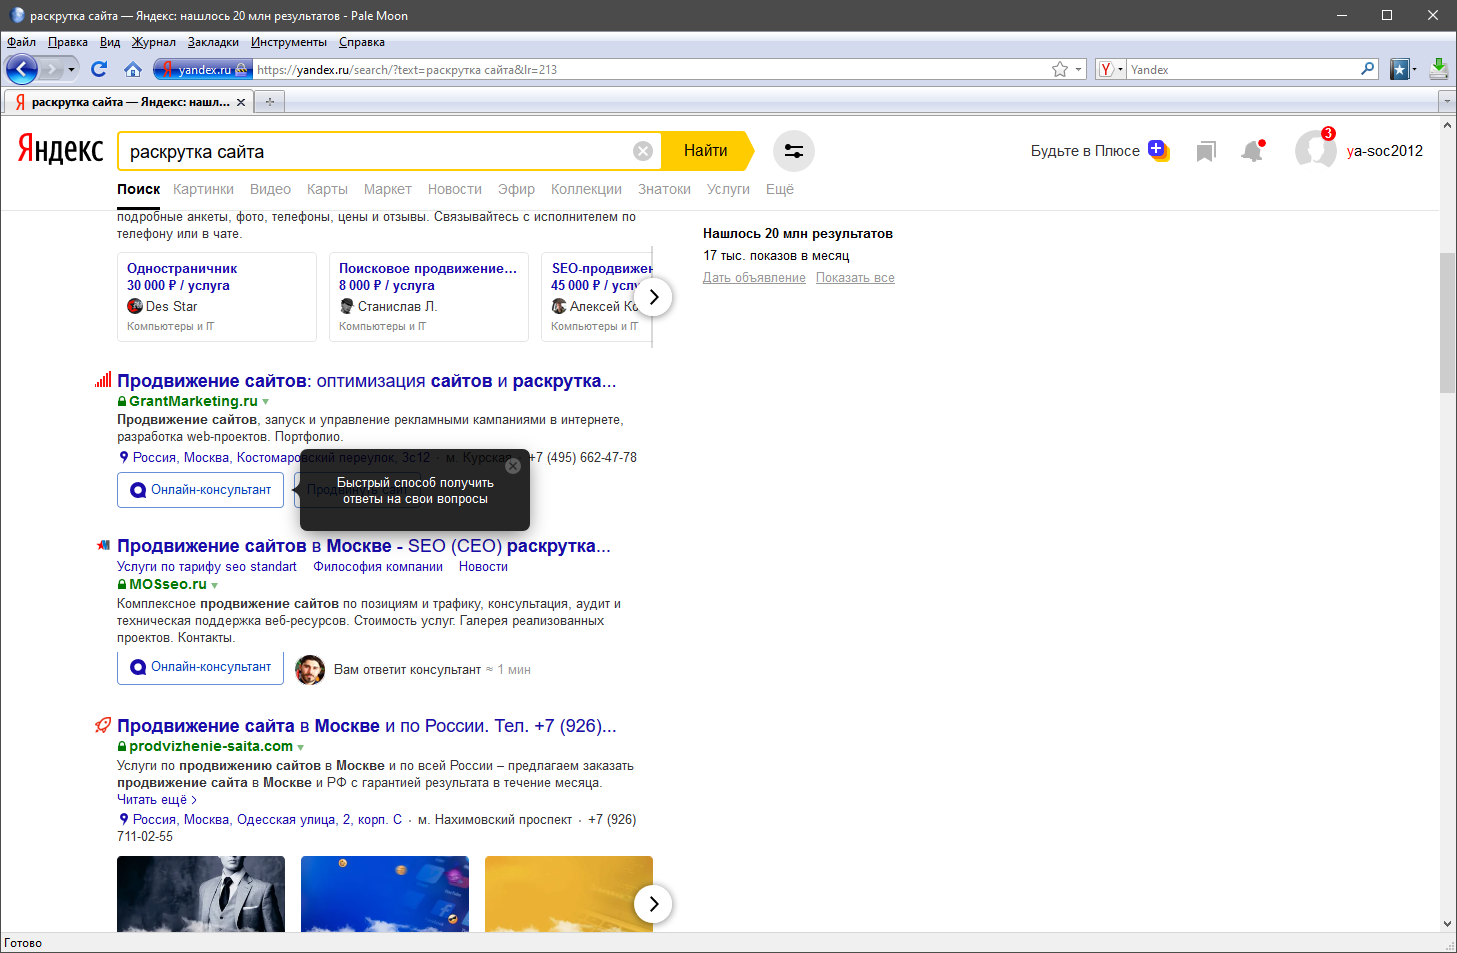Open the businessman image thumbnail

pos(201,894)
